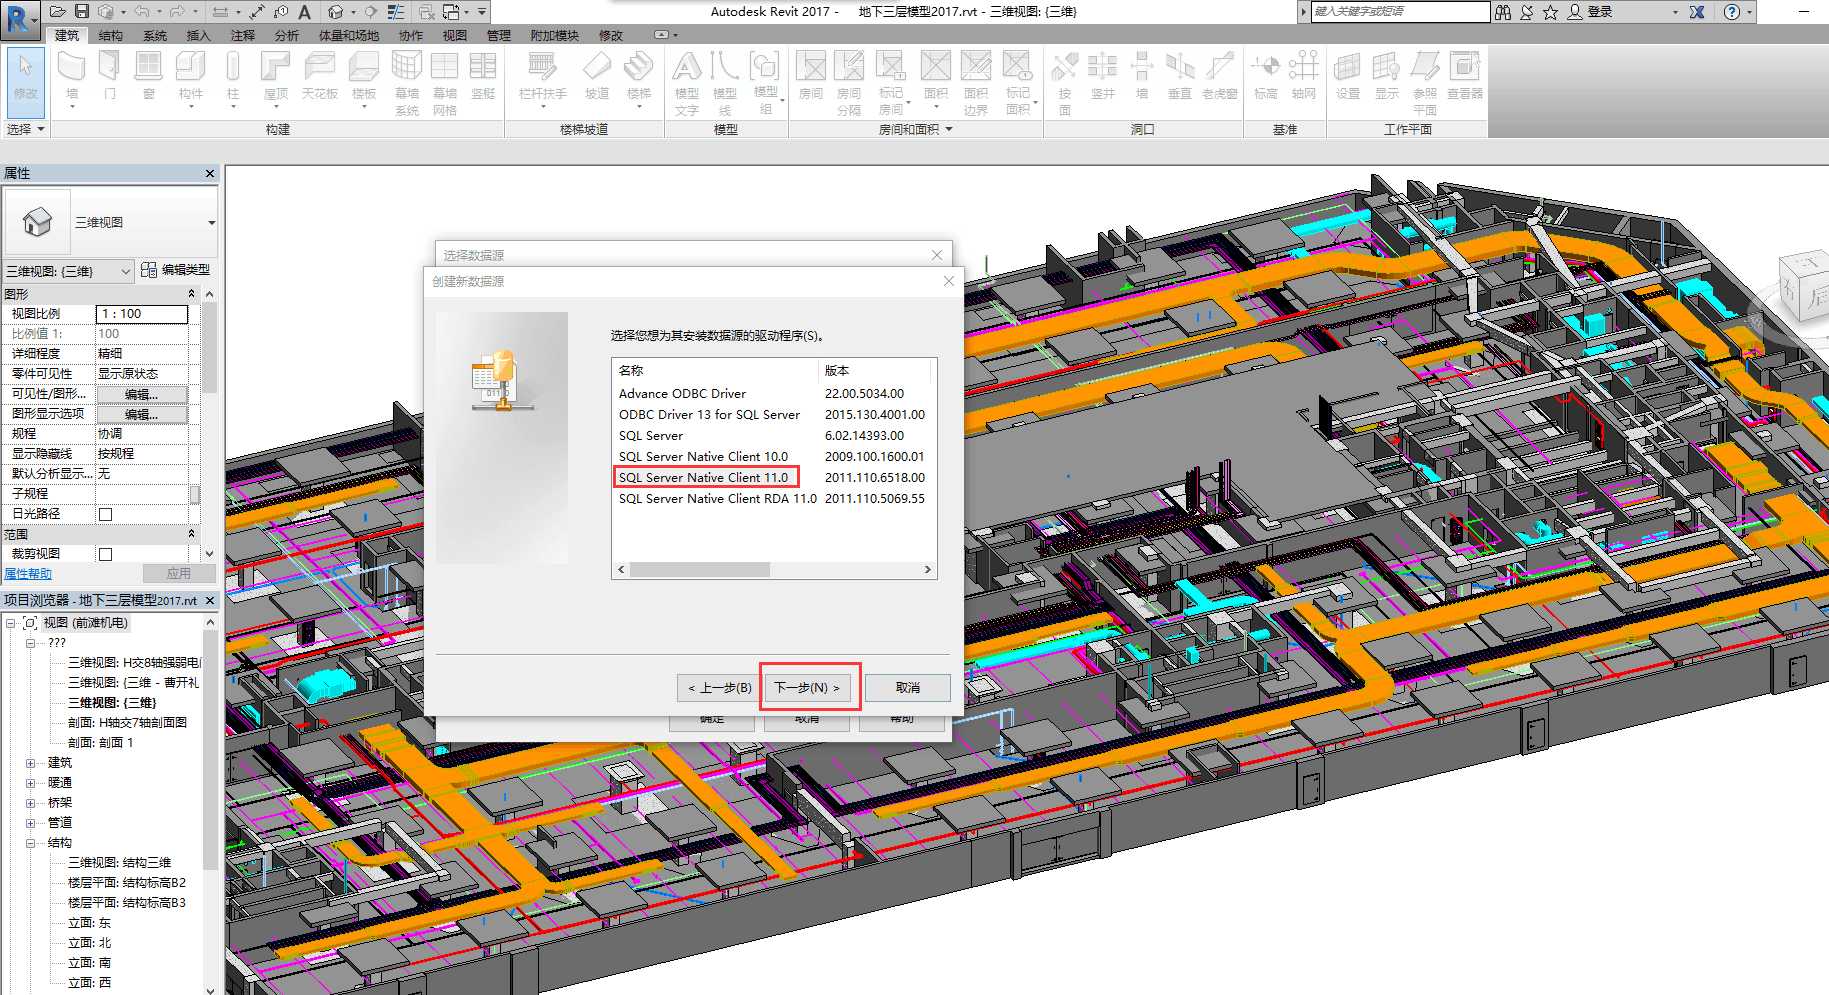1829x995 pixels.
Task: Select the Text 'A' tool in quick access toolbar
Action: 305,12
